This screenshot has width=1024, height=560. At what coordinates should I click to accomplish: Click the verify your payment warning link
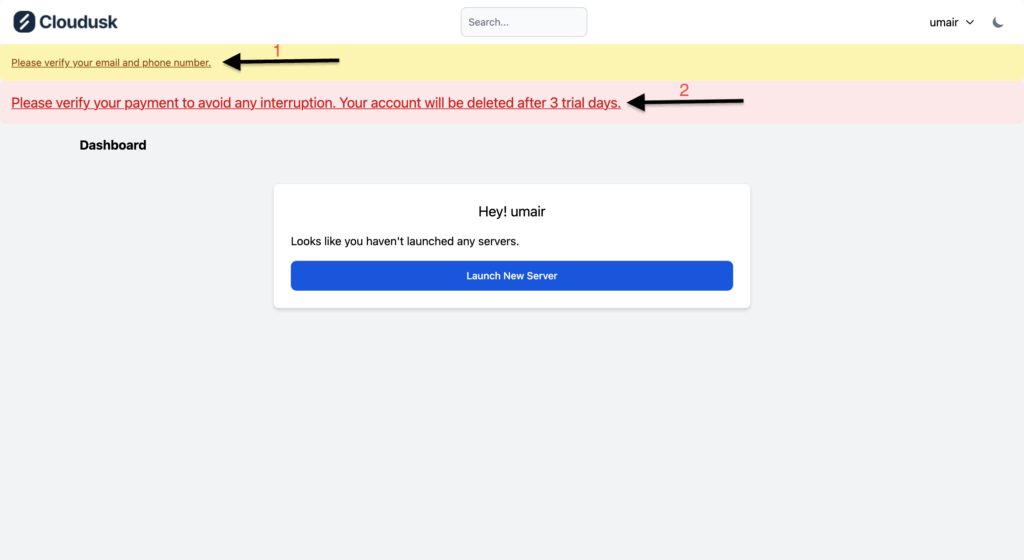click(316, 103)
